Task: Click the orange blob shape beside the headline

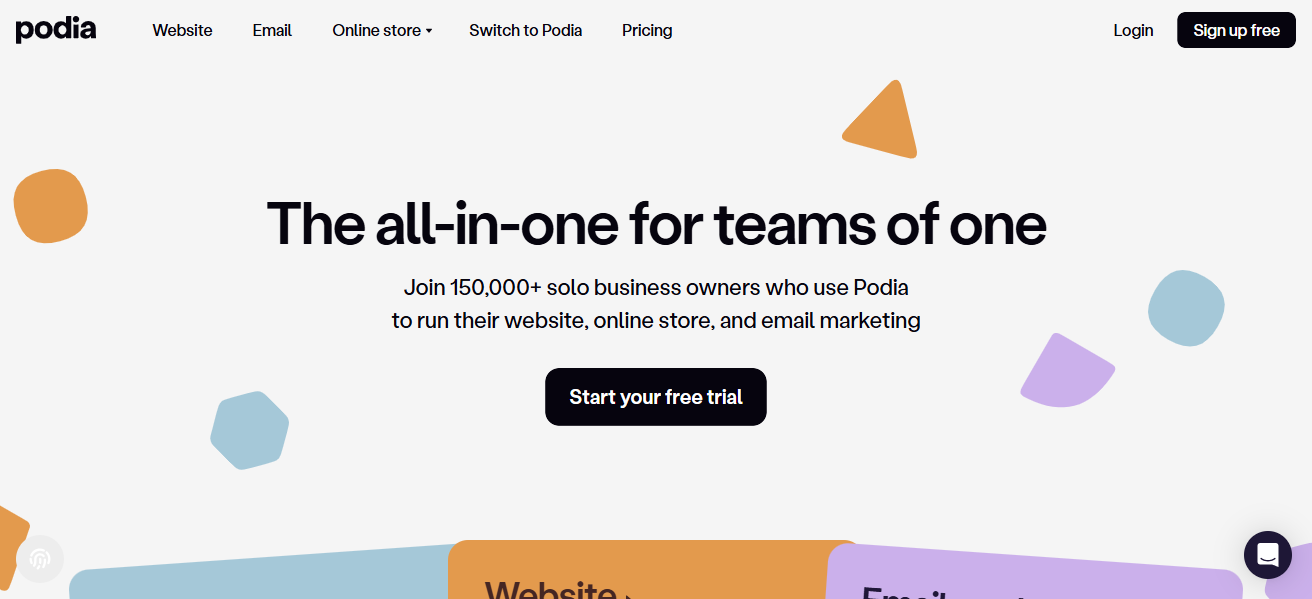Action: 50,206
